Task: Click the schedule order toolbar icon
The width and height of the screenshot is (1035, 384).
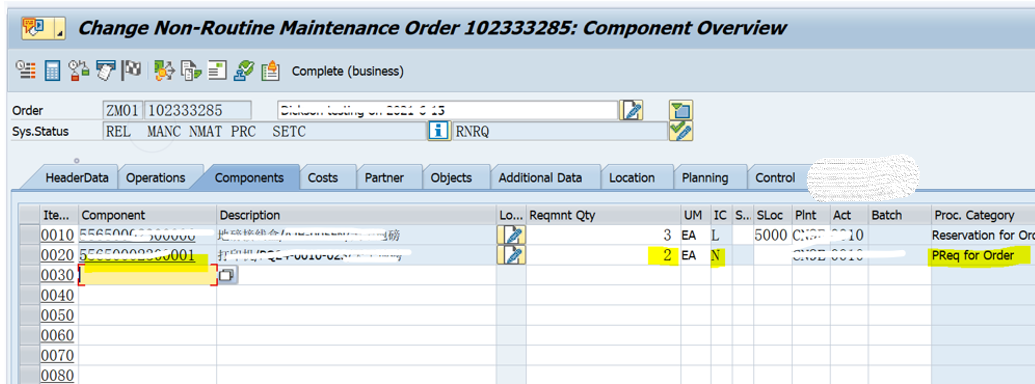Action: point(26,70)
